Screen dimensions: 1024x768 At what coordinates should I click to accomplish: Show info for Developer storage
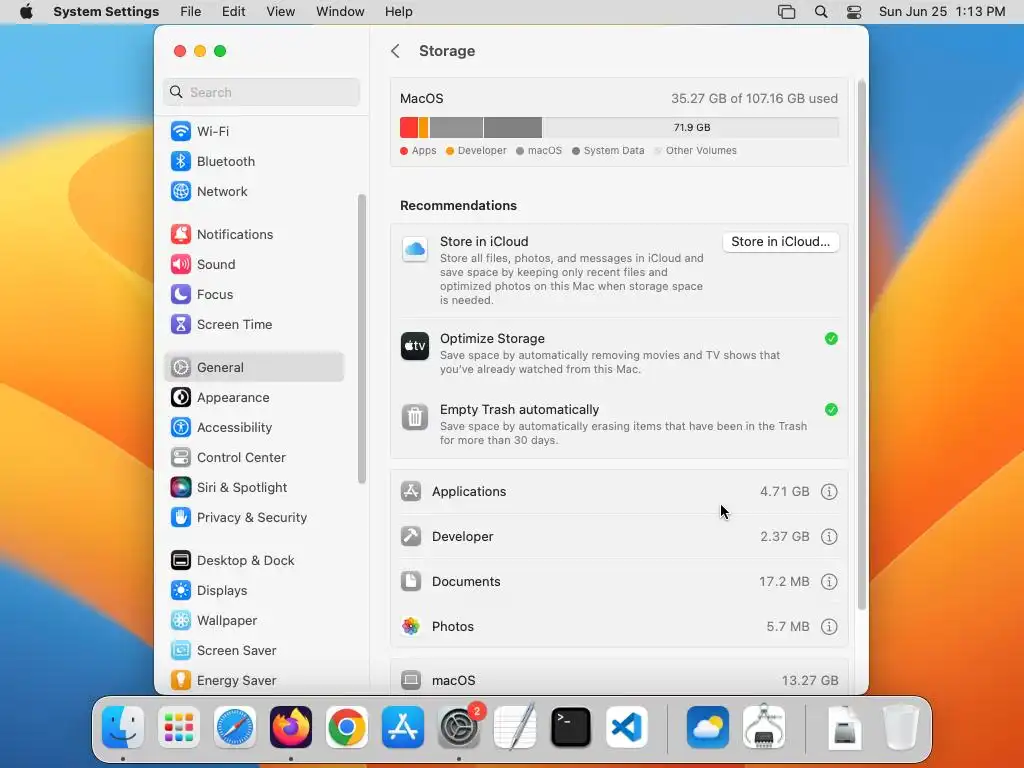tap(829, 537)
